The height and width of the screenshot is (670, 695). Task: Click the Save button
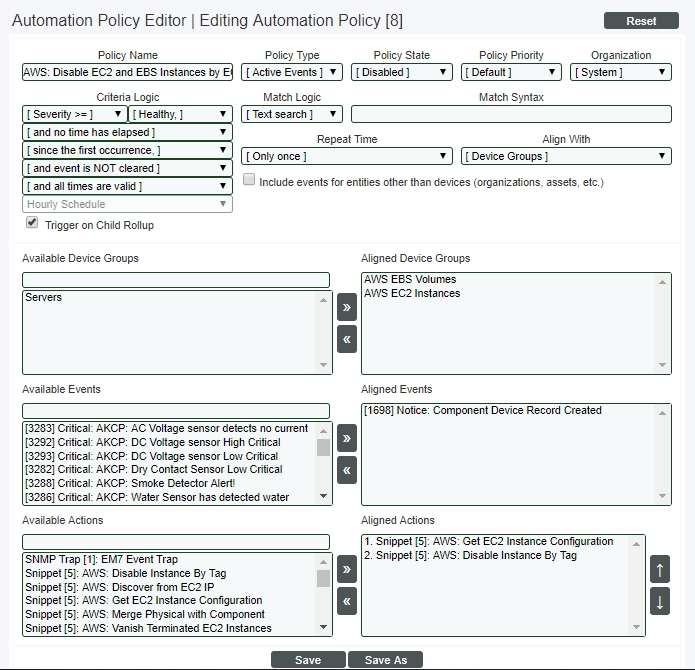[x=308, y=660]
